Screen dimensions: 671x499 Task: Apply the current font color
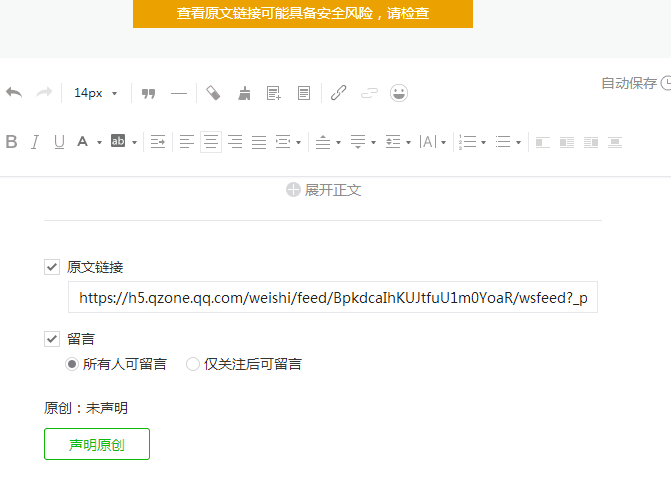pyautogui.click(x=83, y=142)
